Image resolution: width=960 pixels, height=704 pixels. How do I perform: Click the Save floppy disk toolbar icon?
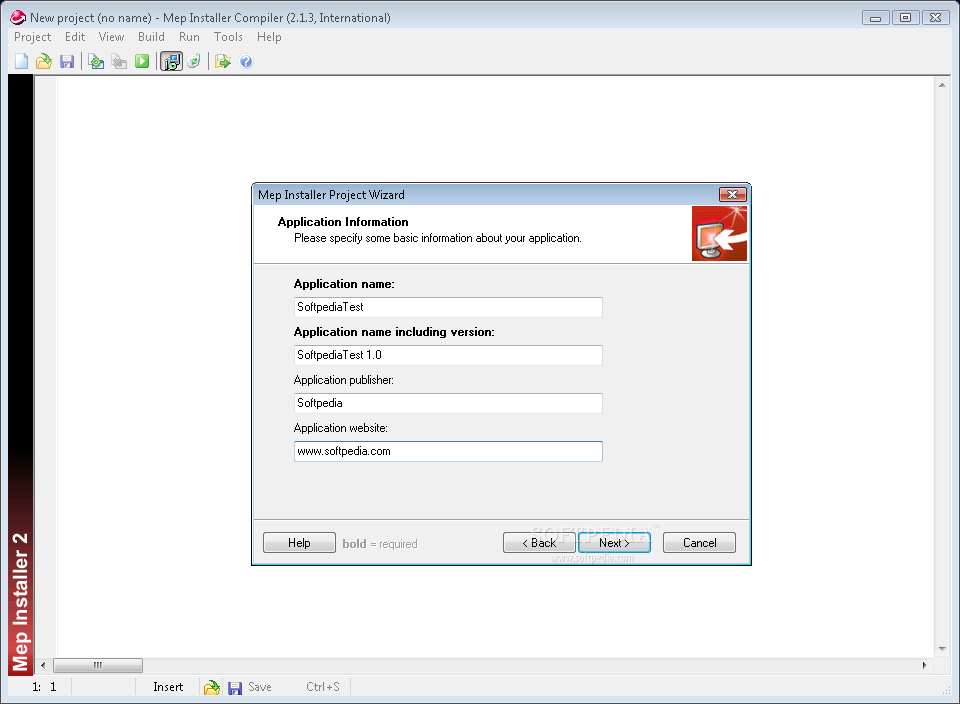point(67,61)
